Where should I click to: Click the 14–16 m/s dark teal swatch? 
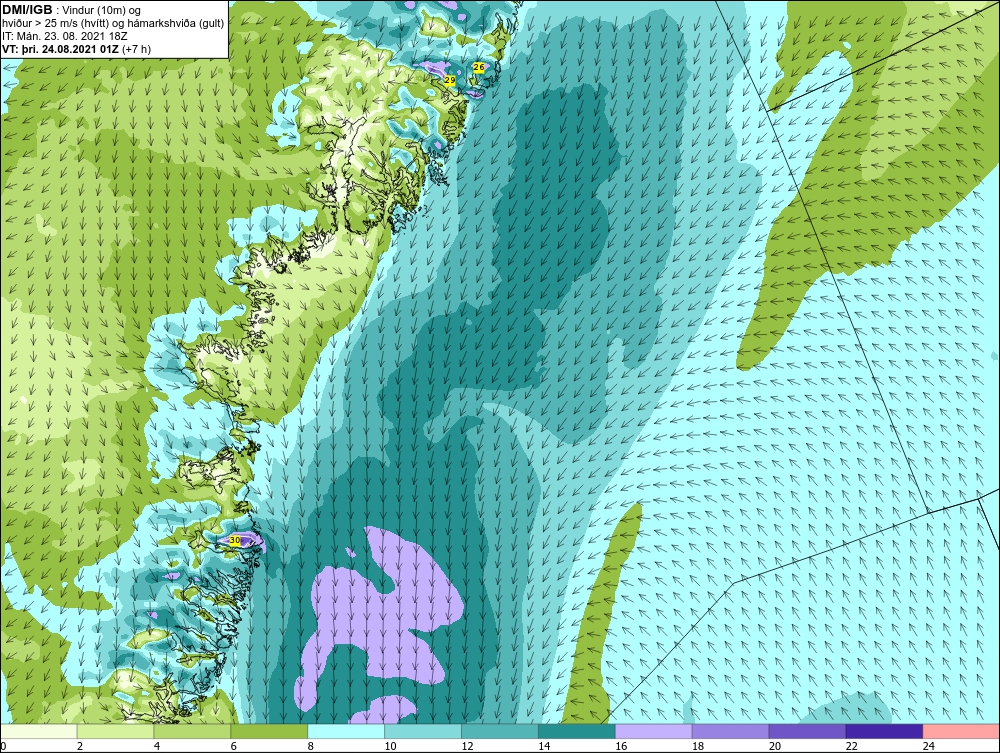tap(577, 731)
